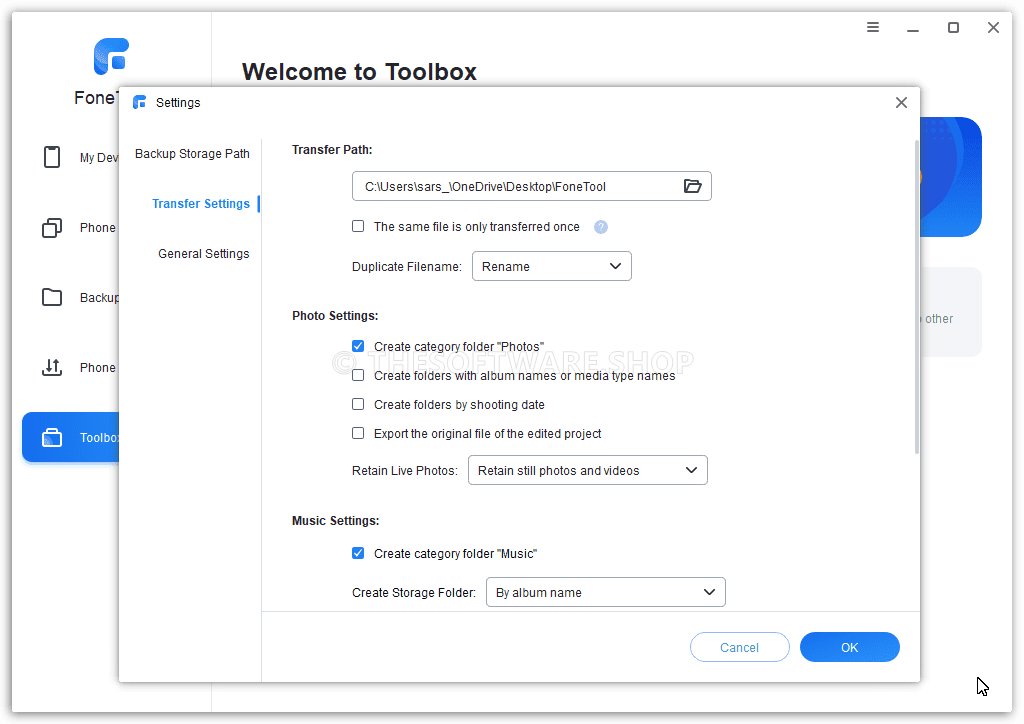Enable same file only transferred once
The height and width of the screenshot is (724, 1024).
[358, 227]
